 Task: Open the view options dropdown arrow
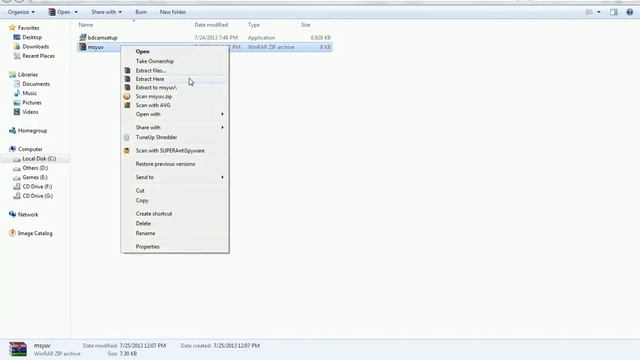pos(599,12)
